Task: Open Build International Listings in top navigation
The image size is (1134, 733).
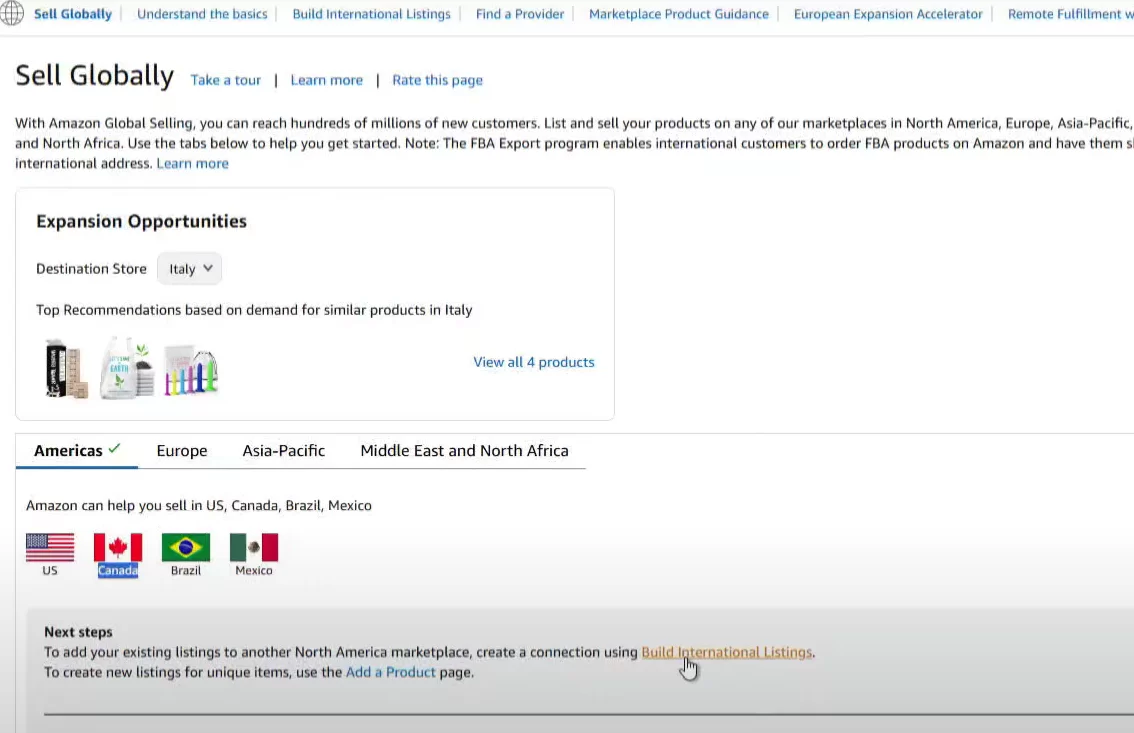Action: pyautogui.click(x=371, y=14)
